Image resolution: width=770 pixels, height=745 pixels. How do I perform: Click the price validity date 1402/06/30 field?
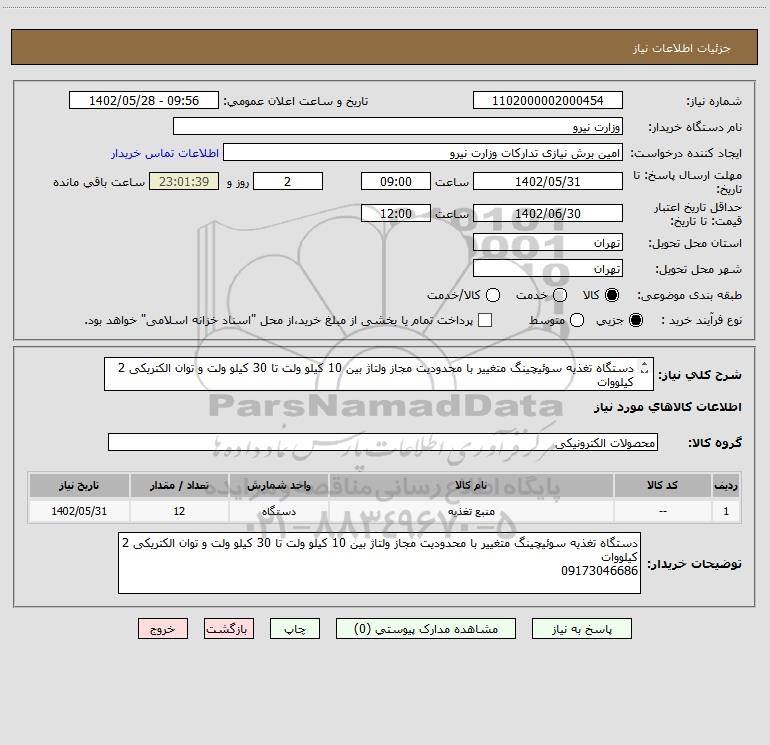click(x=548, y=213)
